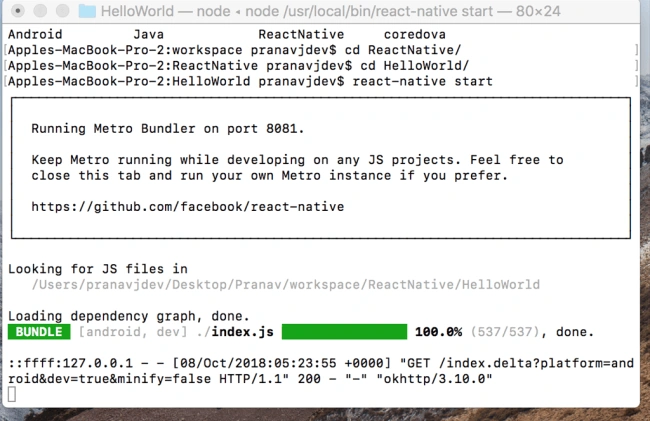
Task: Click the 'ReactNative' directory listing entry
Action: (x=301, y=34)
